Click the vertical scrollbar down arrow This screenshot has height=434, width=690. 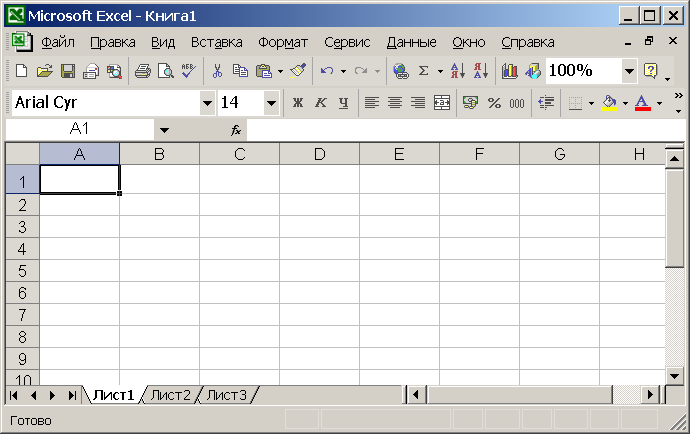point(674,376)
